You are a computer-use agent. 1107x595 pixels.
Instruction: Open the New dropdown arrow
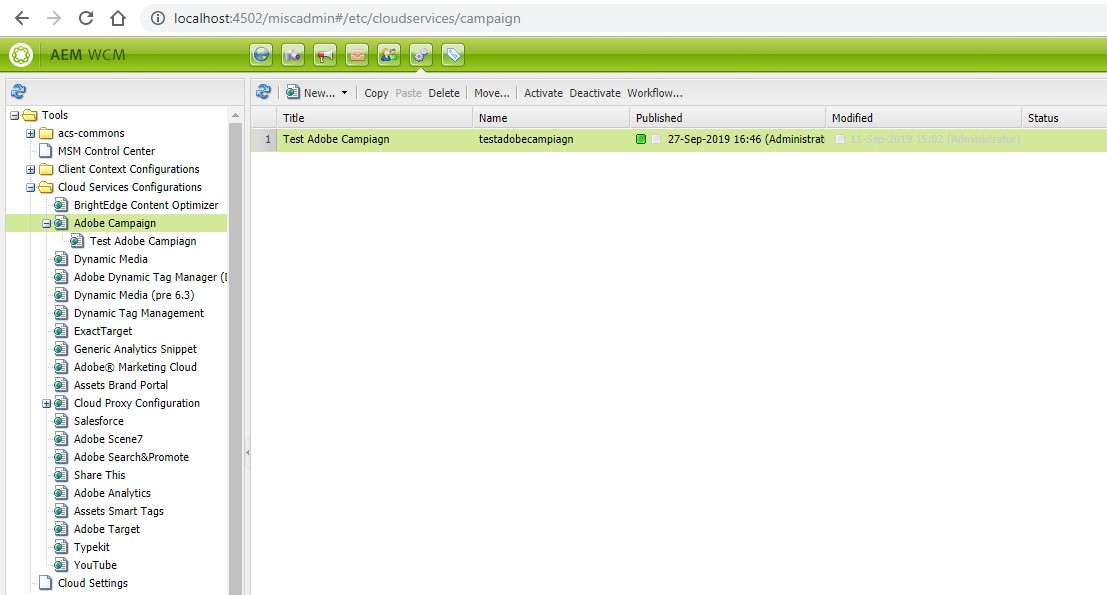coord(345,92)
